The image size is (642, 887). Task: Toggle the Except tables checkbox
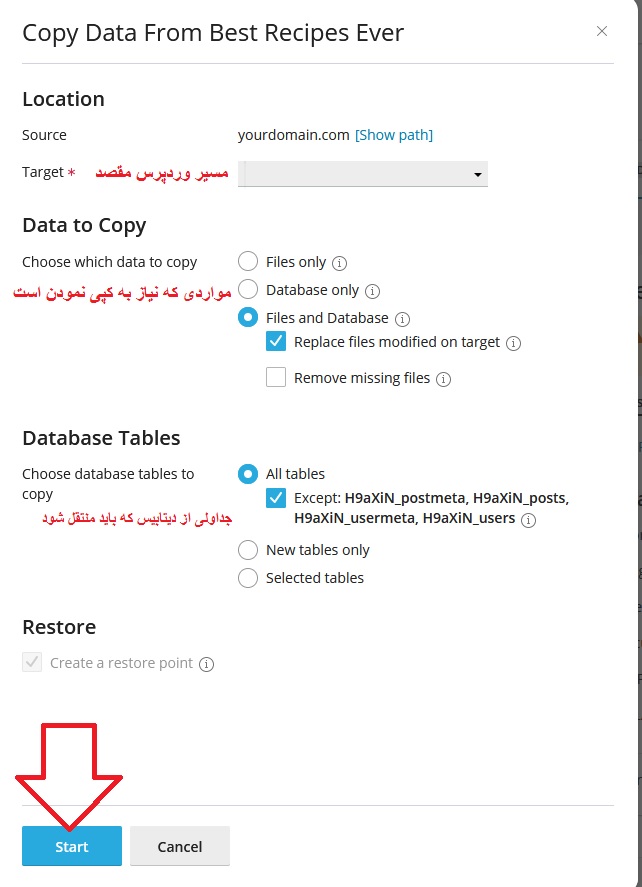pos(276,498)
